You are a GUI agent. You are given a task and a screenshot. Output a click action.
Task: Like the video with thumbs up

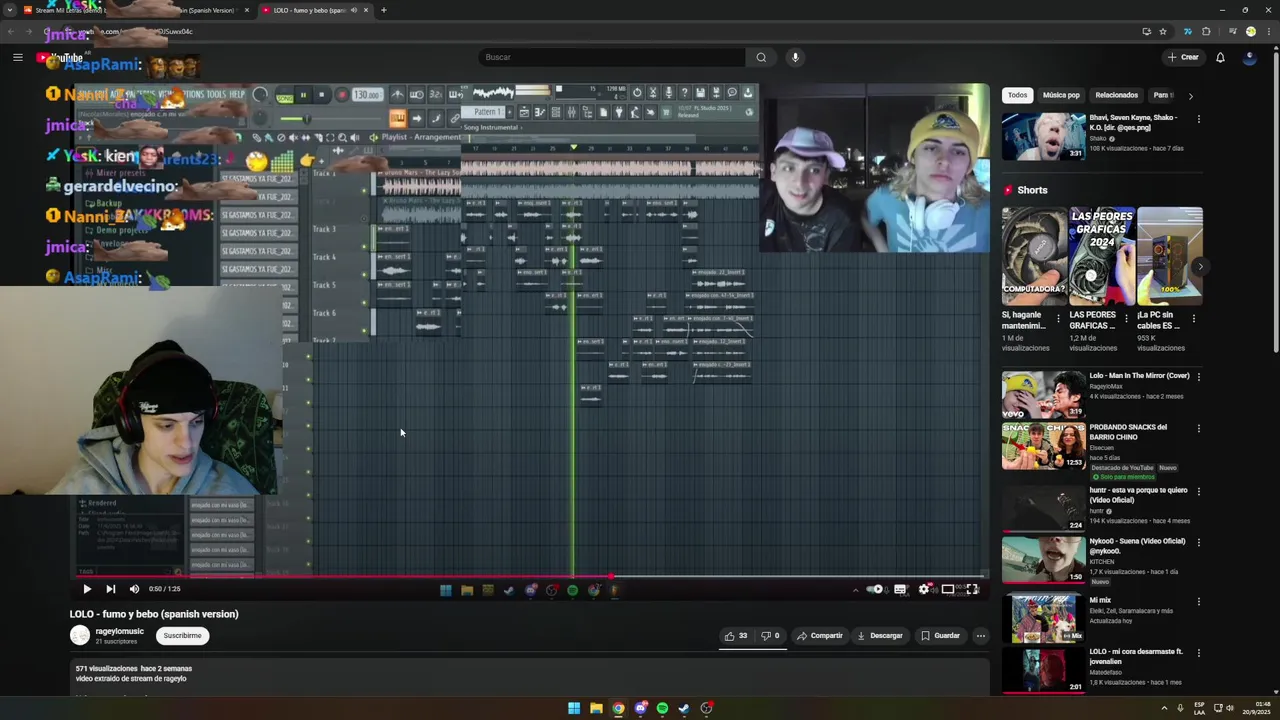pyautogui.click(x=736, y=635)
